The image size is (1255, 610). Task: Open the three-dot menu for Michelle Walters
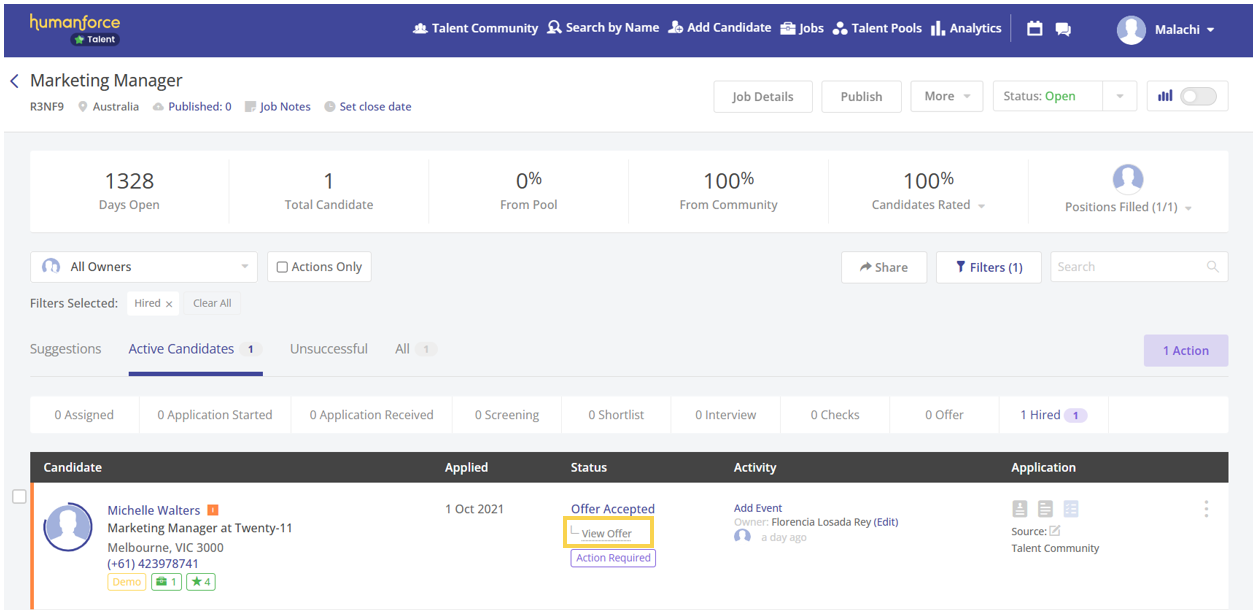click(x=1206, y=509)
